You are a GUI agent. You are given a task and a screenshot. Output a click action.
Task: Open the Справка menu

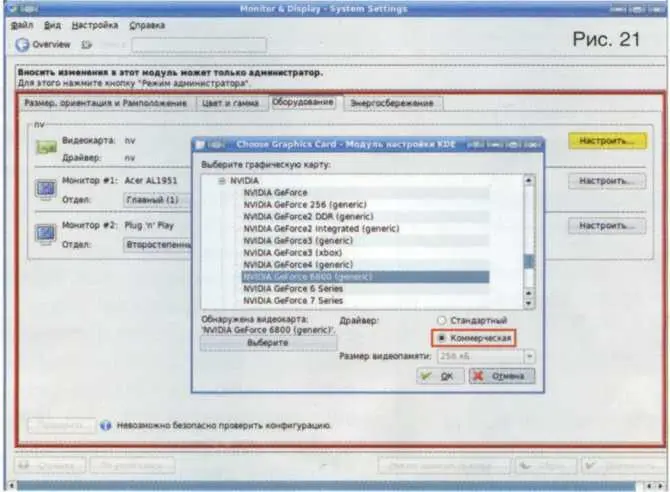pos(147,25)
